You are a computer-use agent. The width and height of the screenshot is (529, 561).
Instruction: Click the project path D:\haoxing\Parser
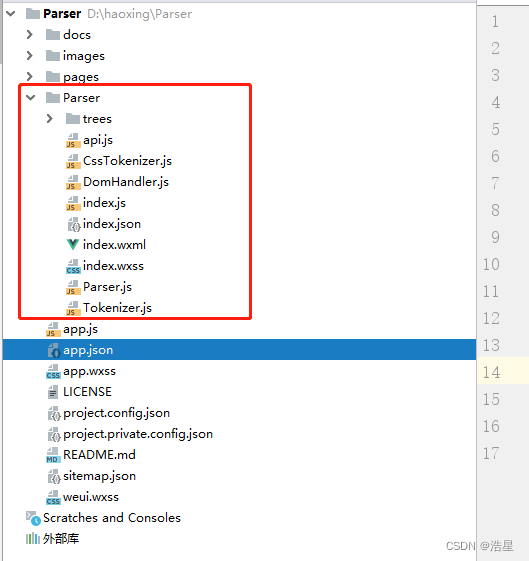(x=139, y=14)
